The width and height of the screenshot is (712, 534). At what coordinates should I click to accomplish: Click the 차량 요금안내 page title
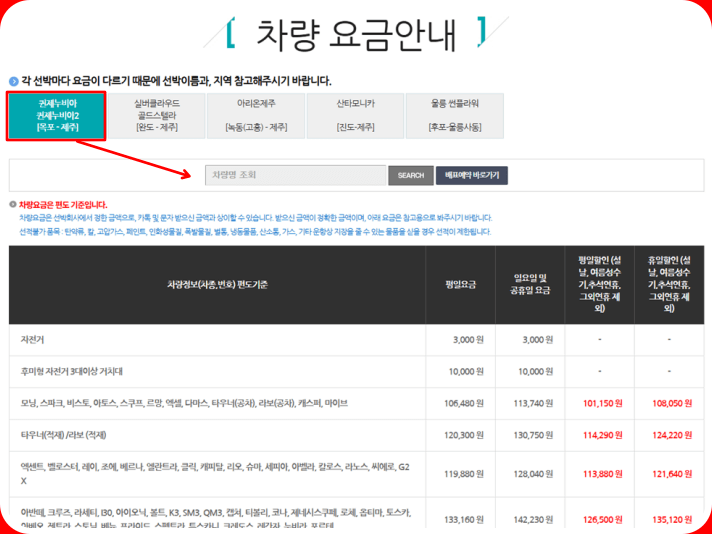[356, 35]
